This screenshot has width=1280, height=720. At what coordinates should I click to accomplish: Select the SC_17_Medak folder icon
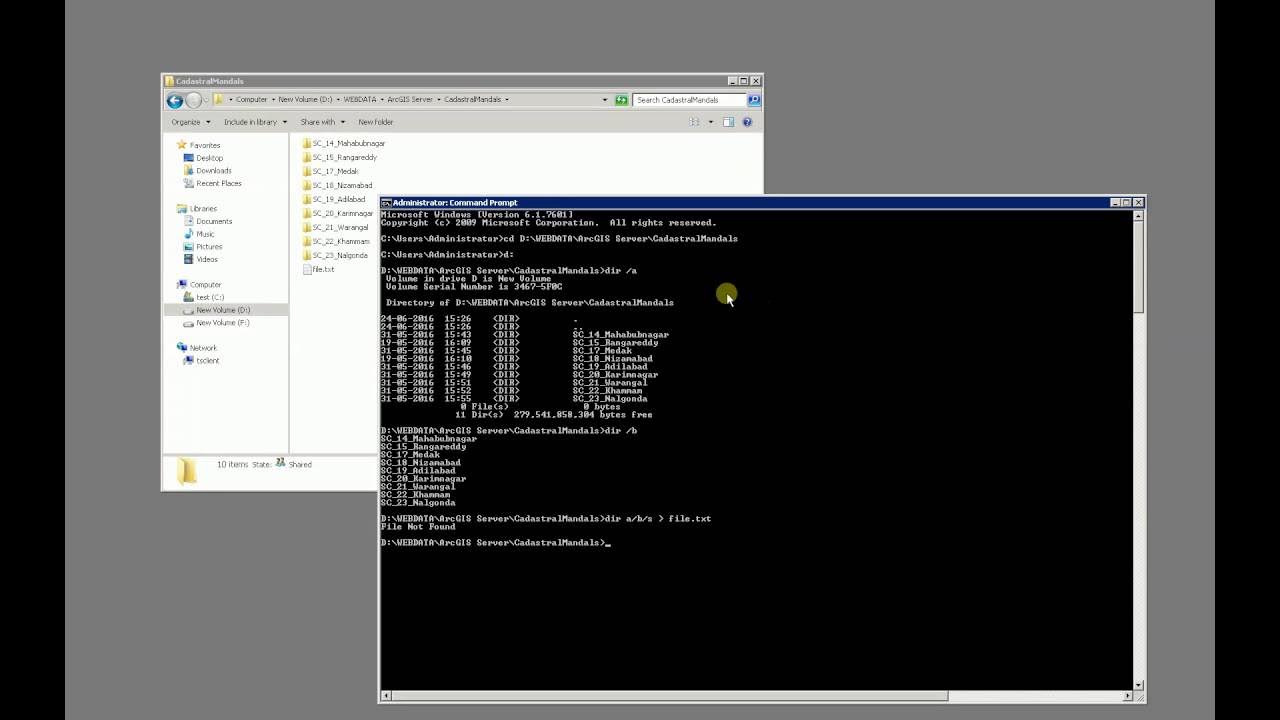307,171
